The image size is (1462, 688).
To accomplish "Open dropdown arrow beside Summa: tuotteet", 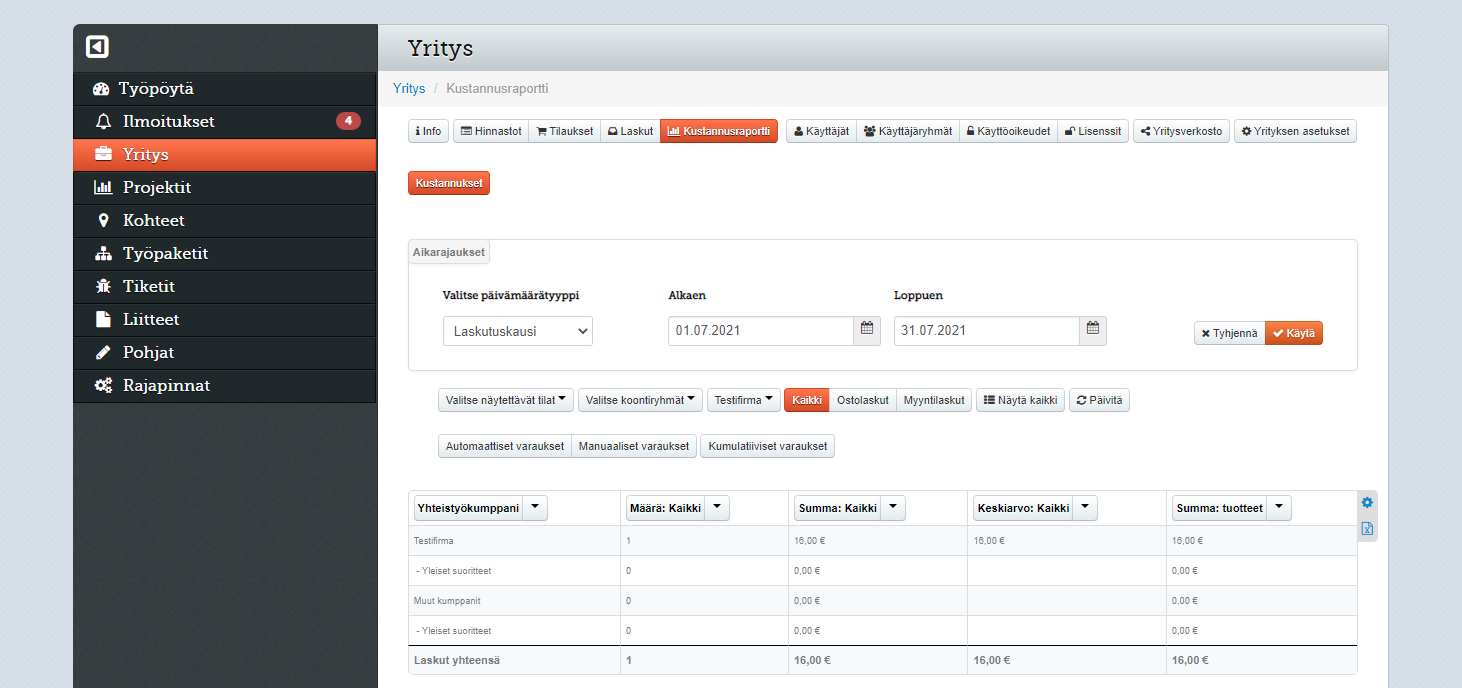I will pos(1280,508).
